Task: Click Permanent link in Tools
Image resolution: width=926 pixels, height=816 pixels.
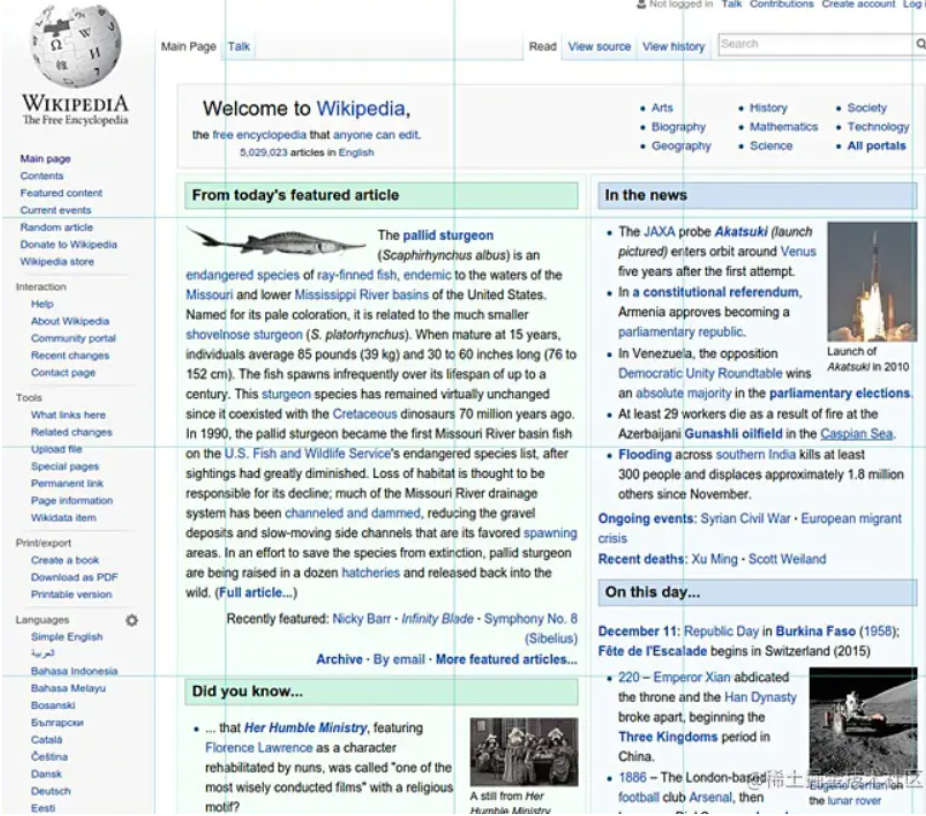Action: click(67, 484)
